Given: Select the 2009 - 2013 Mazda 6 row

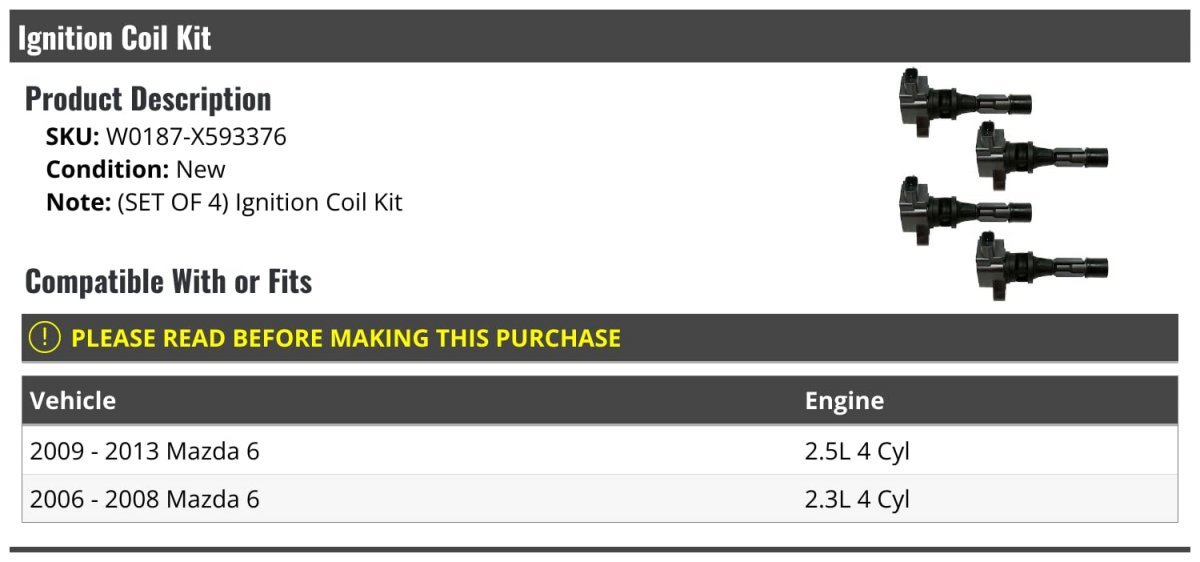Looking at the screenshot, I should [600, 451].
